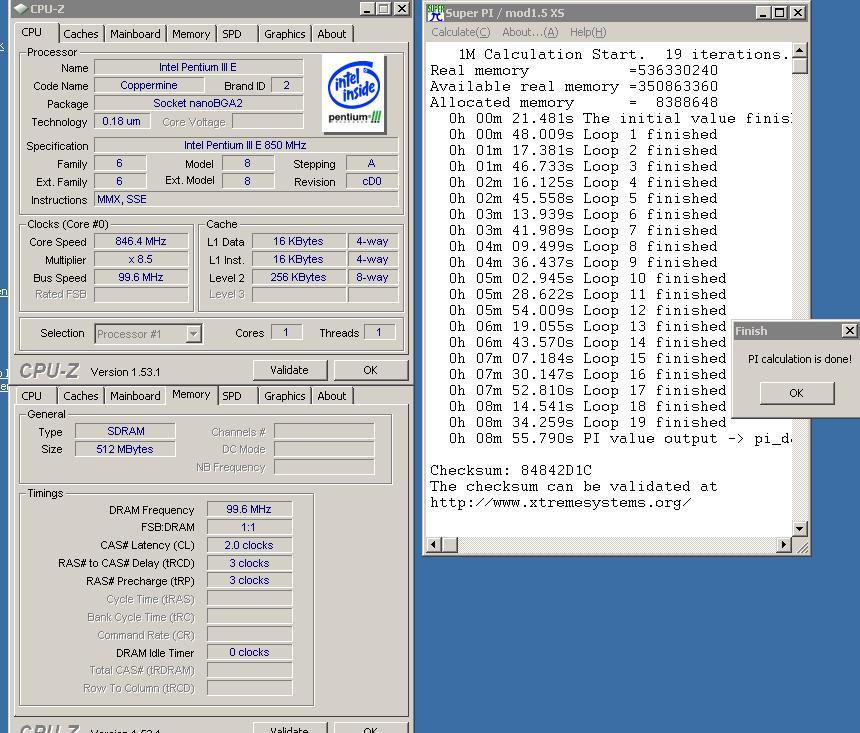The width and height of the screenshot is (860, 733).
Task: Click Core Speed value '846.4 MHz'
Action: 141,241
